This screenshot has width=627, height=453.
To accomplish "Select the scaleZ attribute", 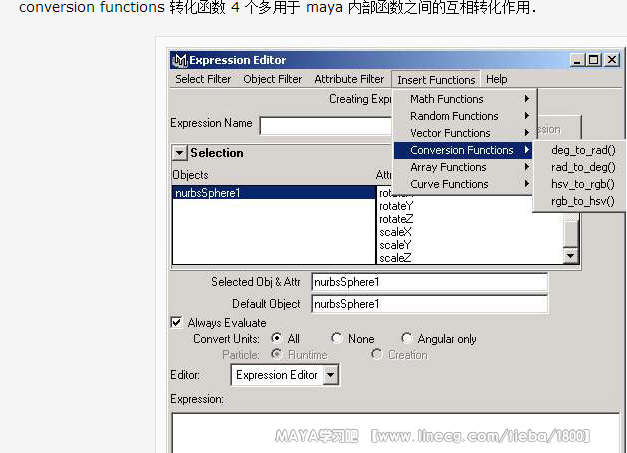I will [395, 258].
